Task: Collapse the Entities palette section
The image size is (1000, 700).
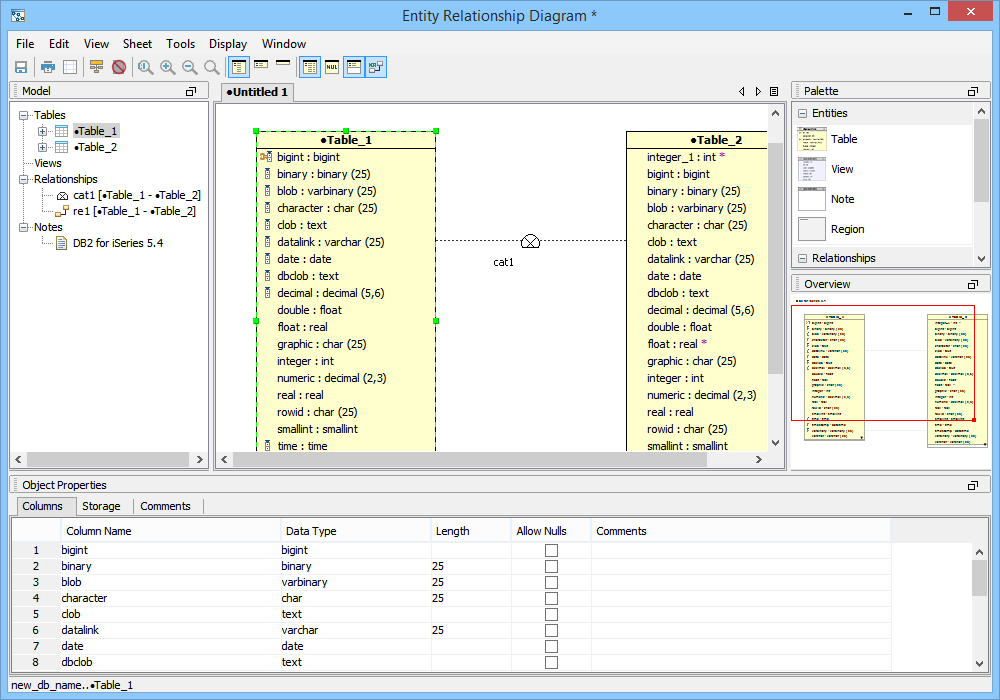Action: pos(802,114)
